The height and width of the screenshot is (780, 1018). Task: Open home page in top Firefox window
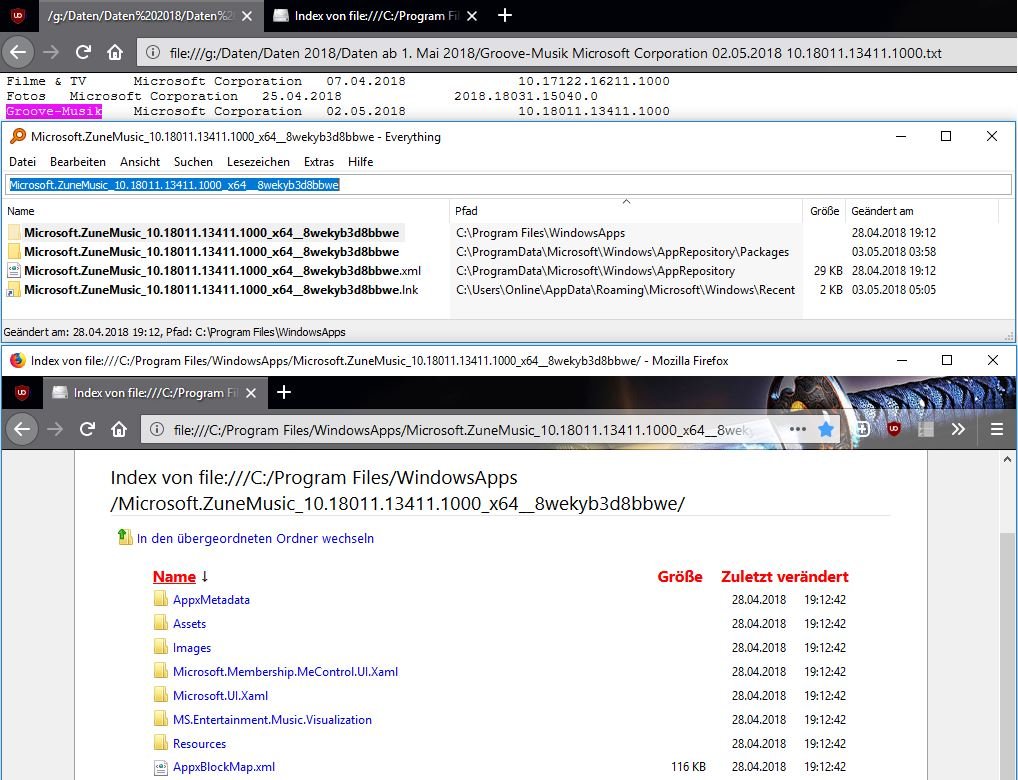[115, 53]
